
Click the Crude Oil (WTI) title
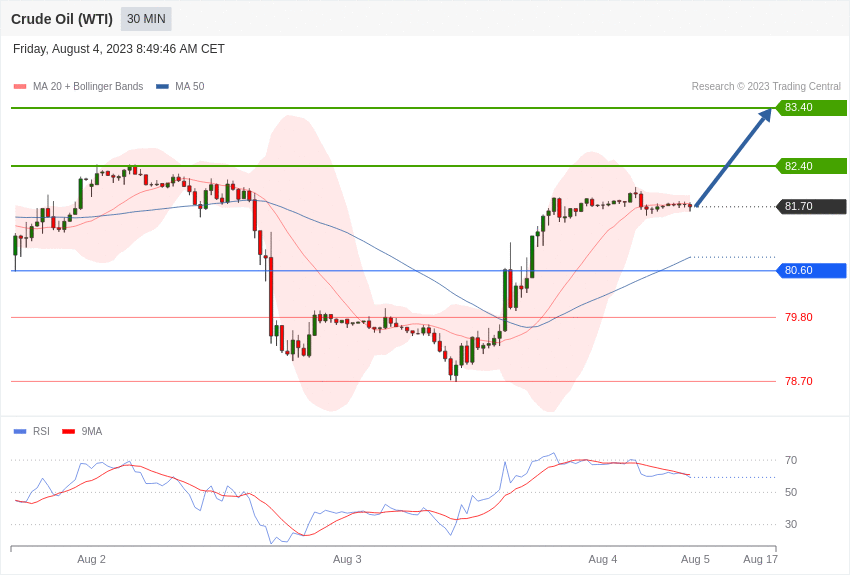pos(62,19)
